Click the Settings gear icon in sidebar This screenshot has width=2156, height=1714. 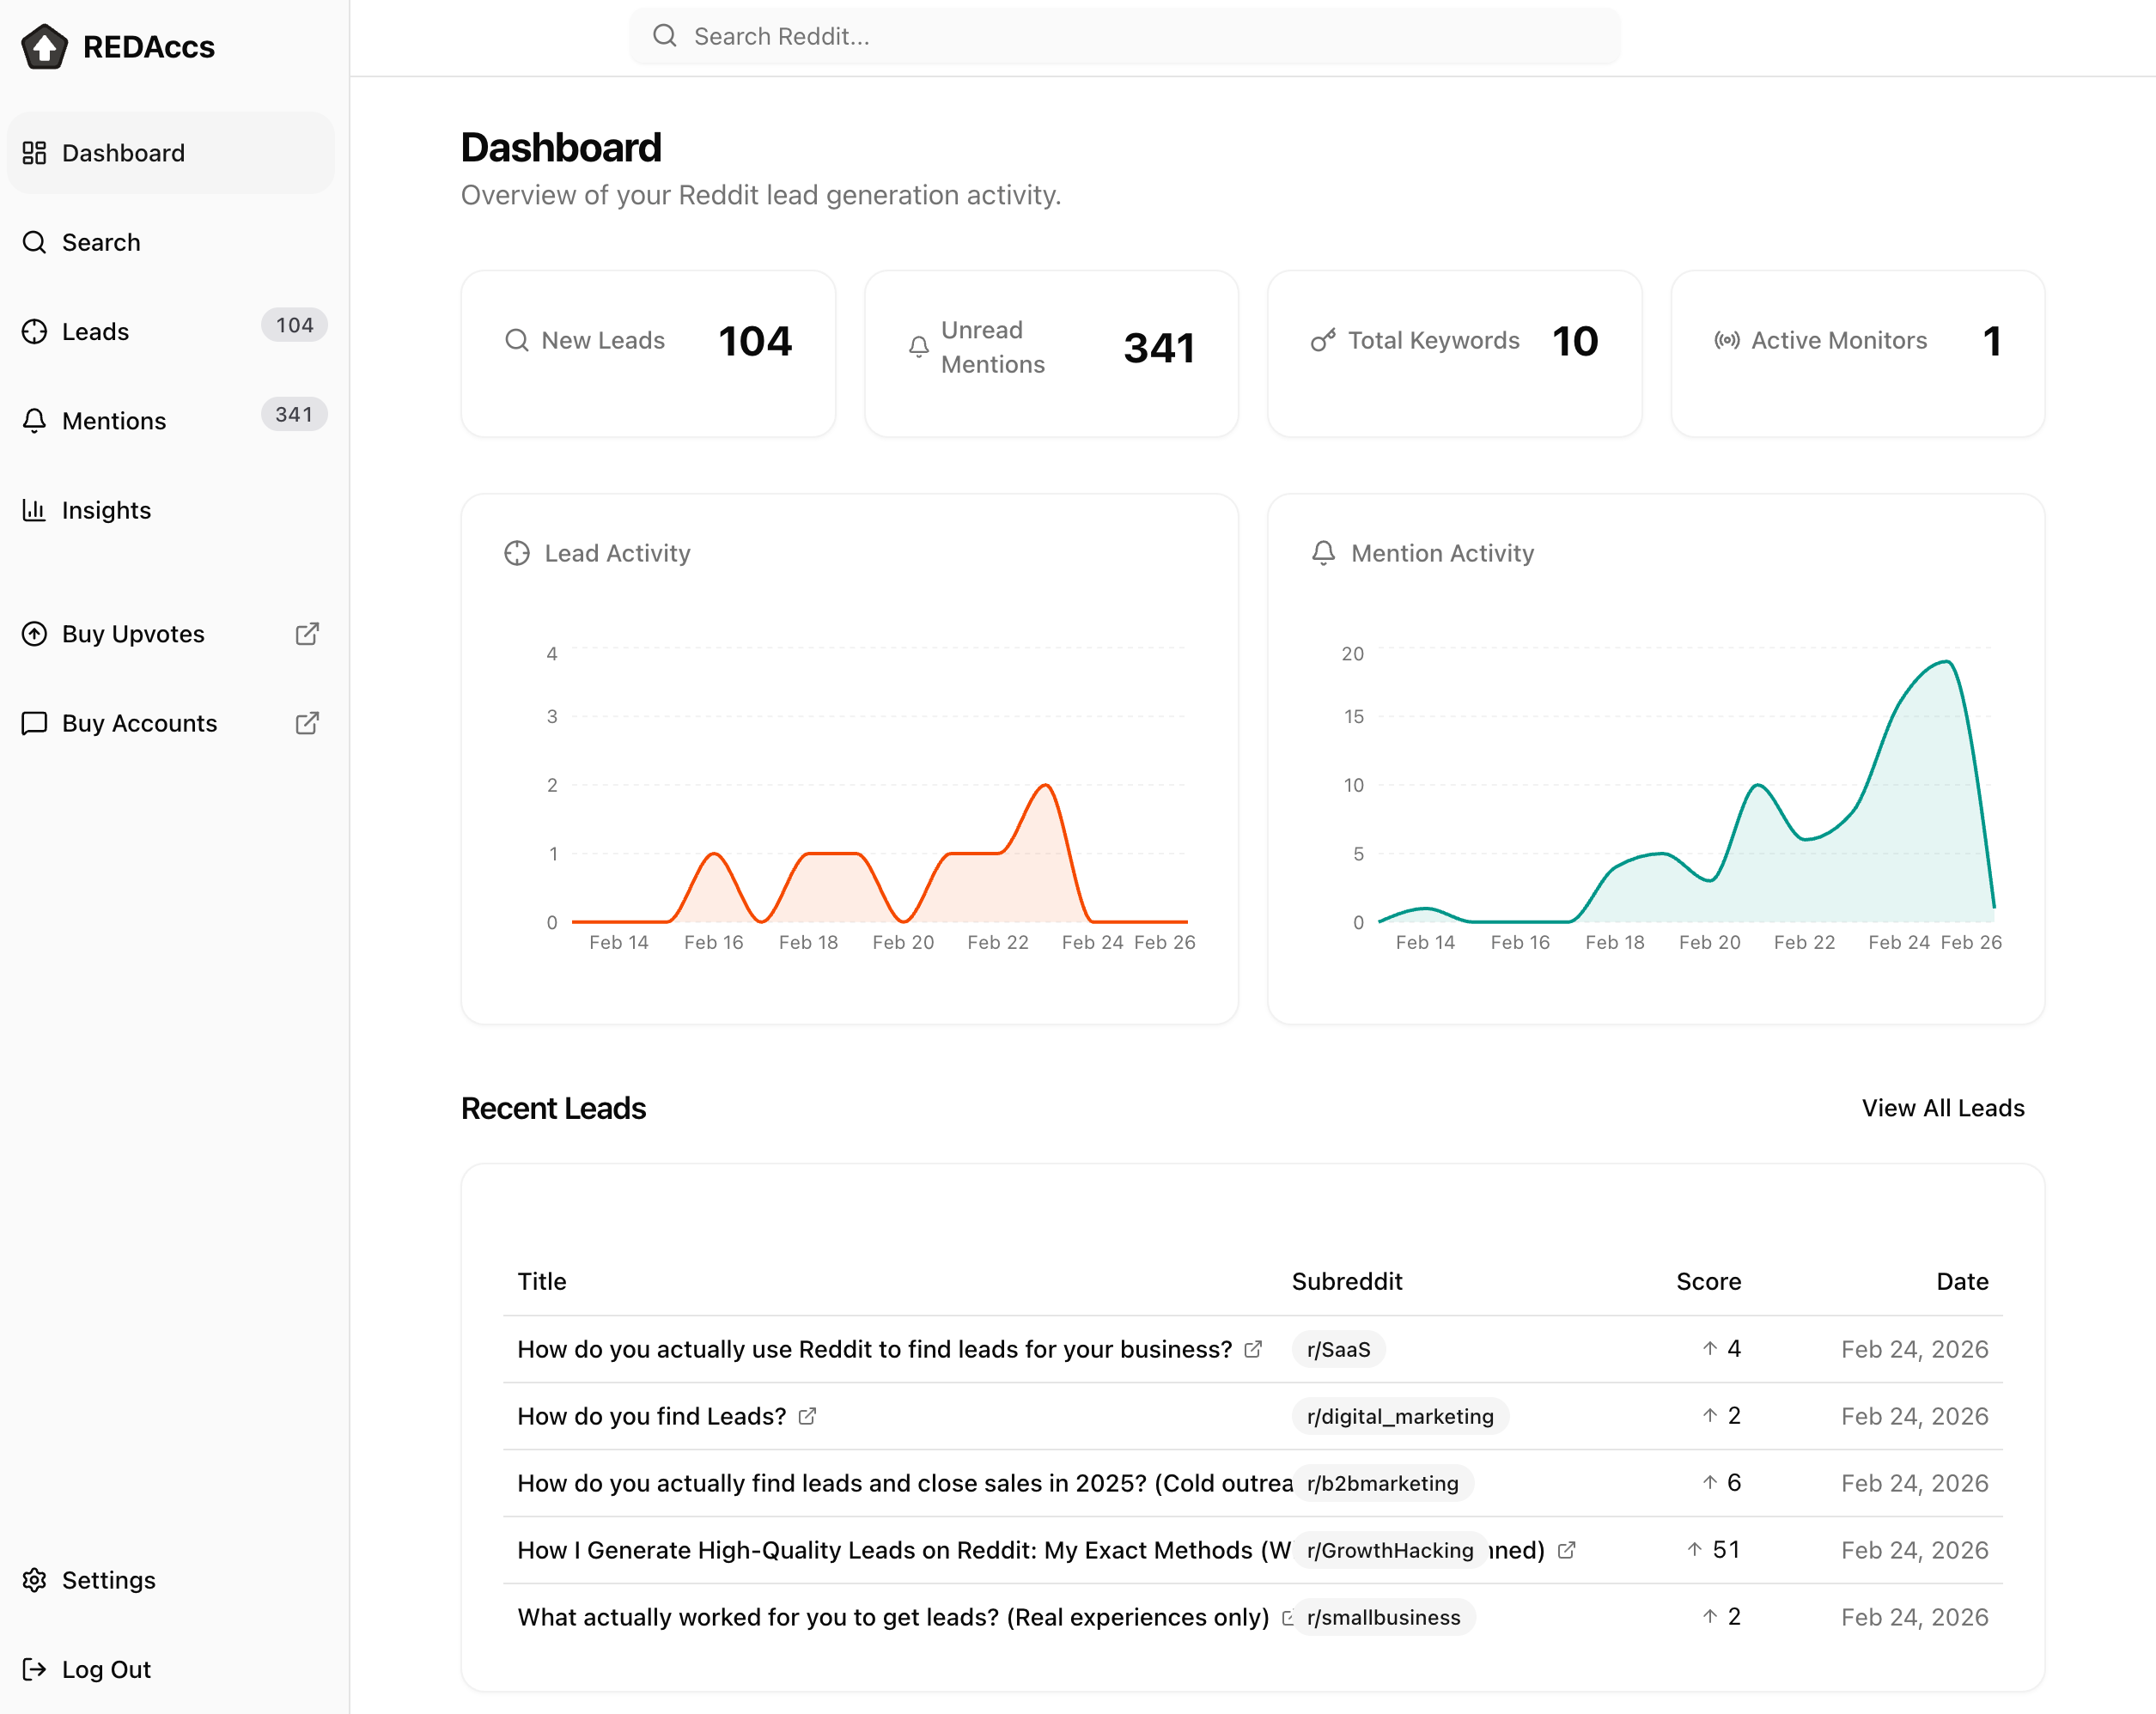pos(35,1580)
